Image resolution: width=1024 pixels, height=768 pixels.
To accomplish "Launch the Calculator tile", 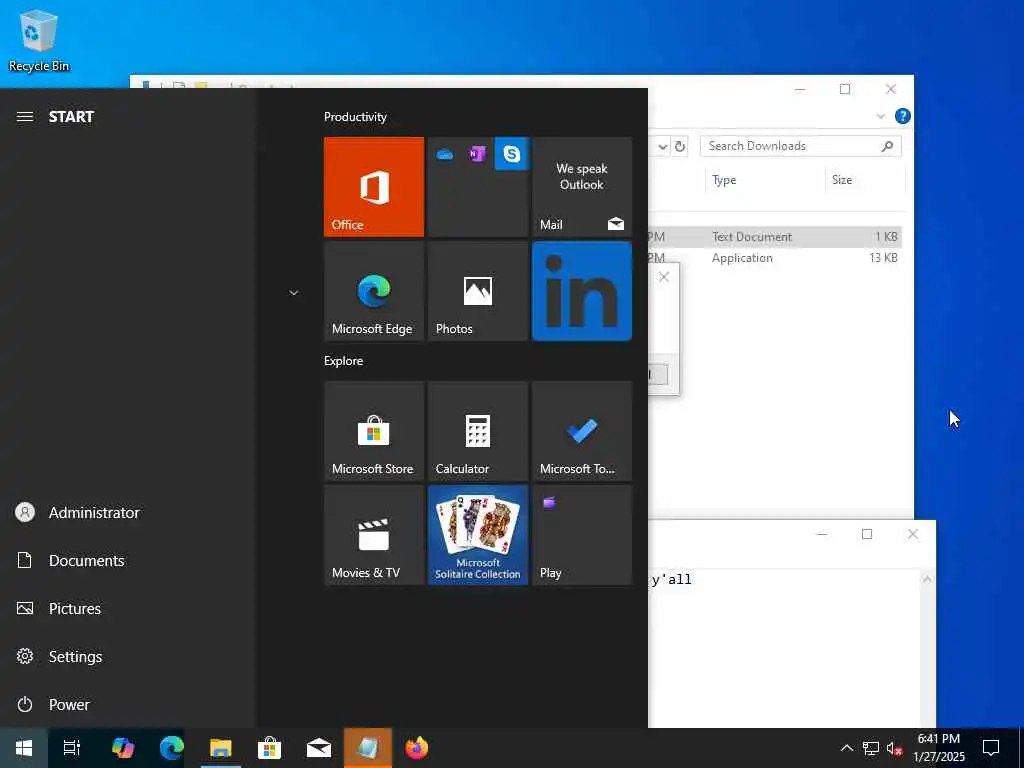I will 477,431.
